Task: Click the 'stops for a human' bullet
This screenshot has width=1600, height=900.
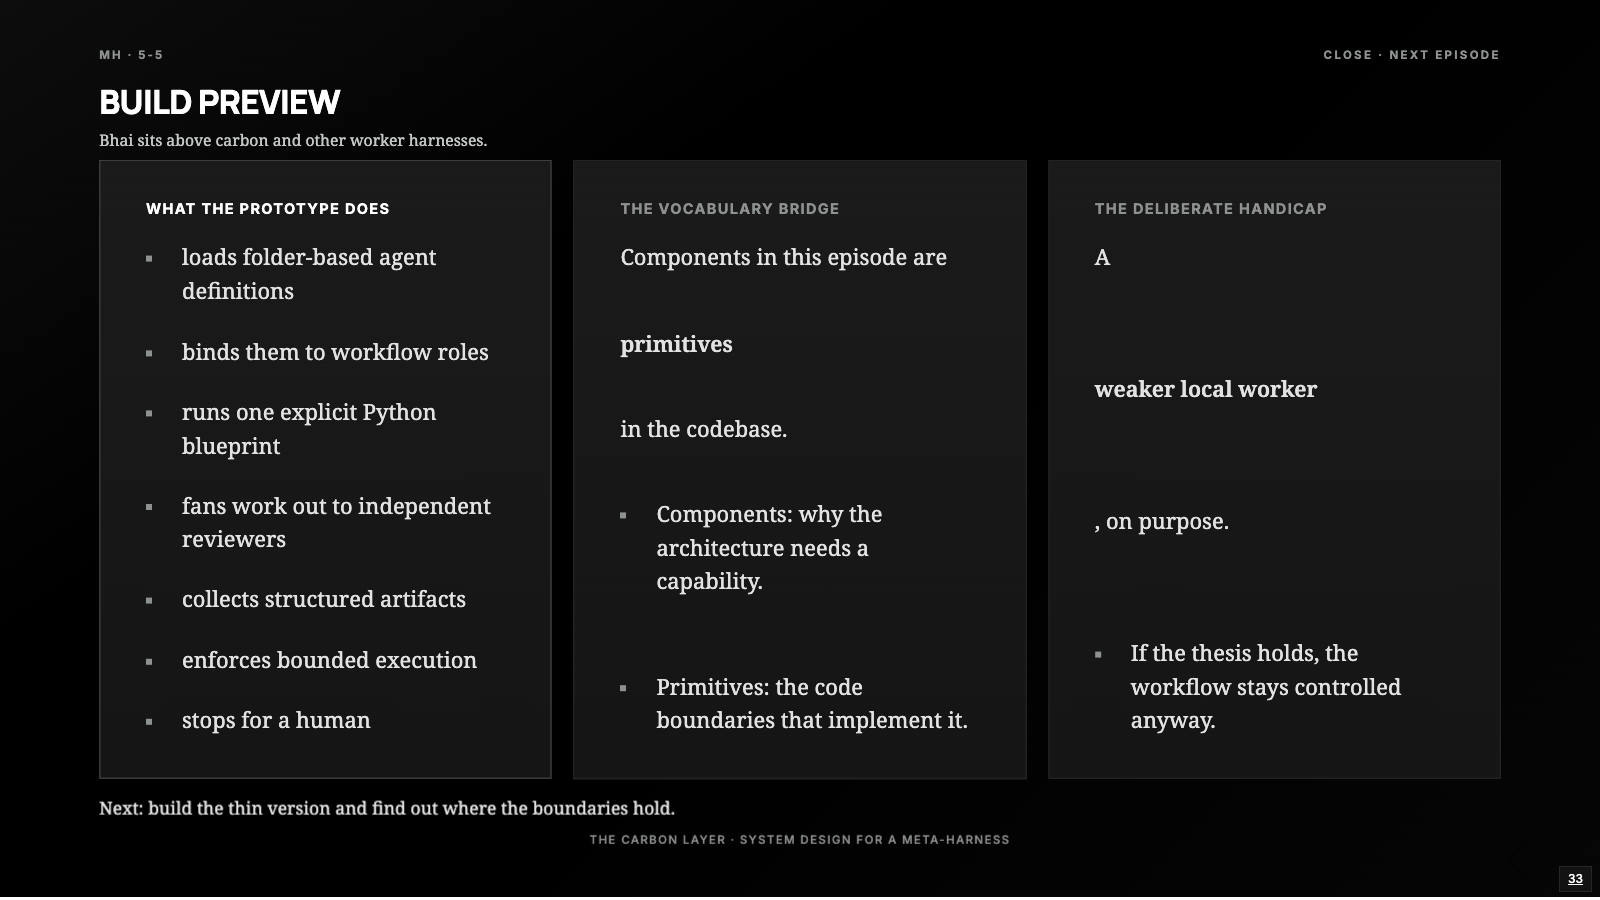Action: click(276, 720)
